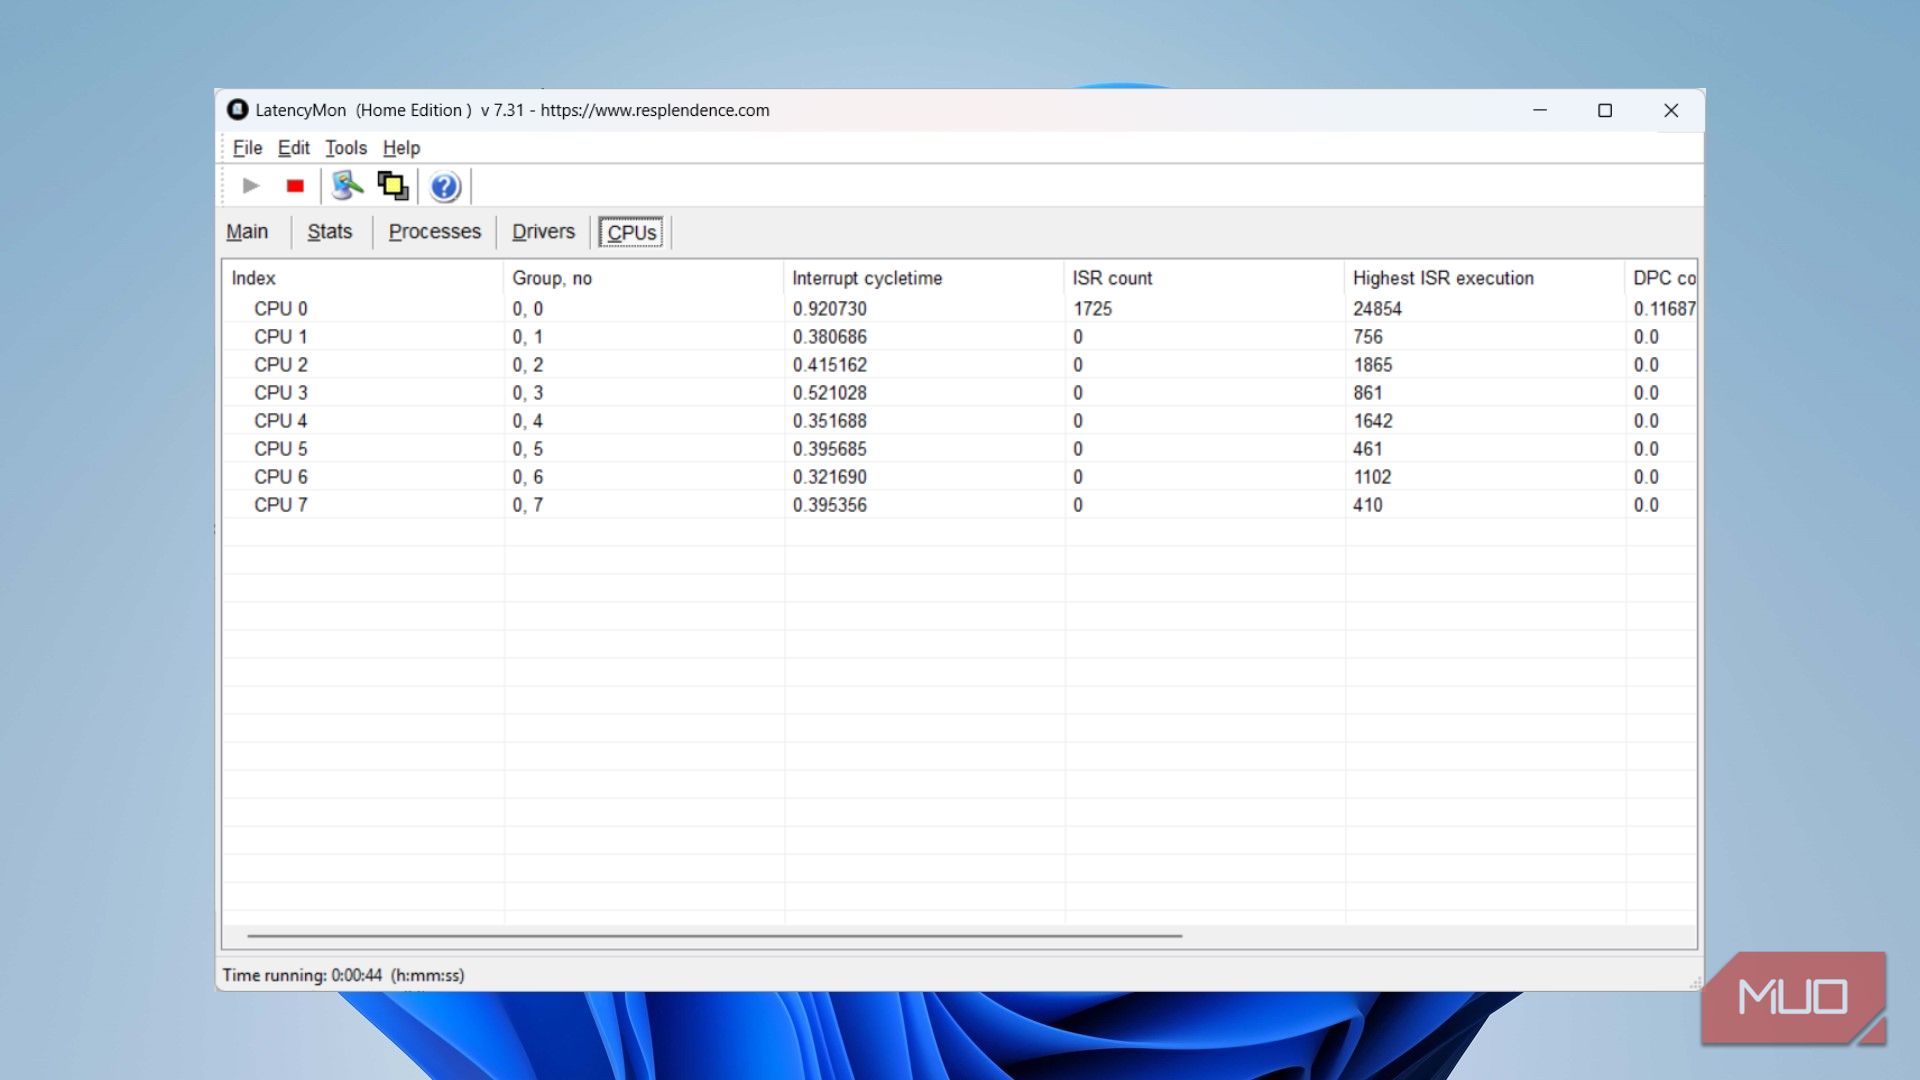Open the Edit menu
This screenshot has height=1080, width=1920.
pos(294,148)
